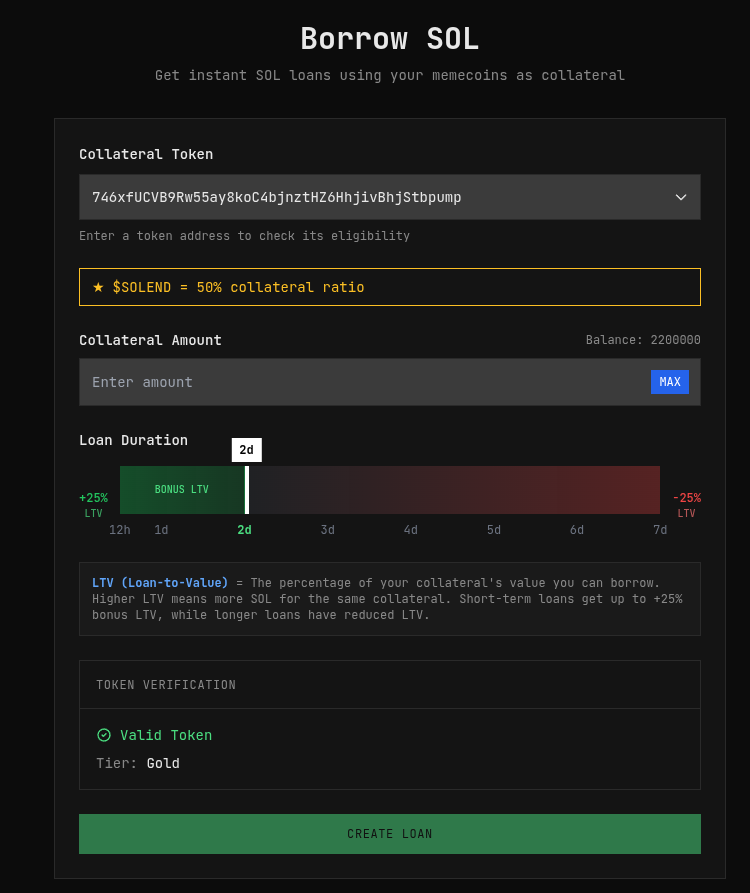Click the BONUS LTV green slider region
Viewport: 750px width, 893px height.
coord(182,490)
